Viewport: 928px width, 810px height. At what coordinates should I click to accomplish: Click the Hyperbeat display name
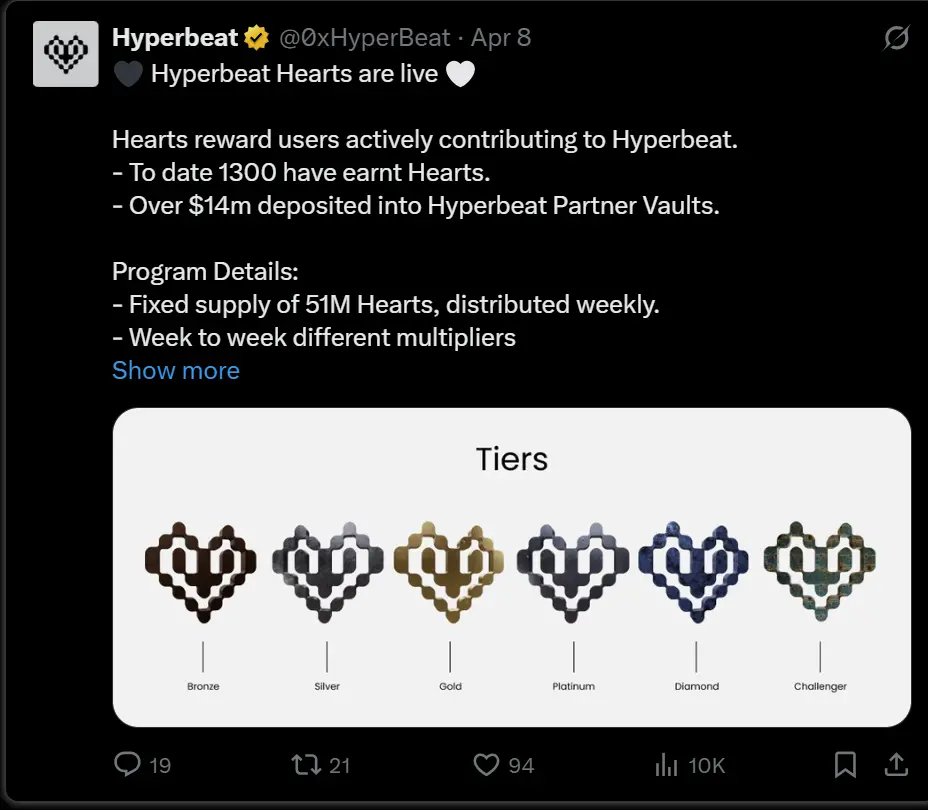pyautogui.click(x=174, y=37)
